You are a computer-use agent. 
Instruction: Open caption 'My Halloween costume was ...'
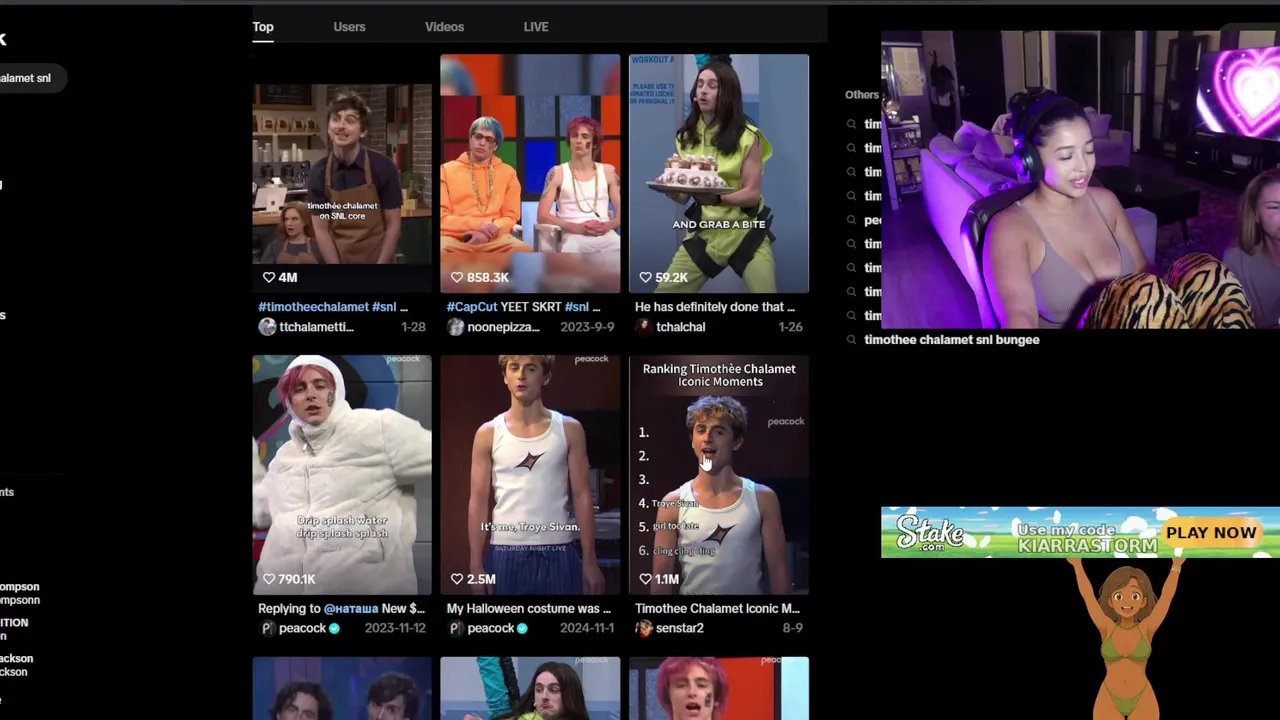coord(528,608)
